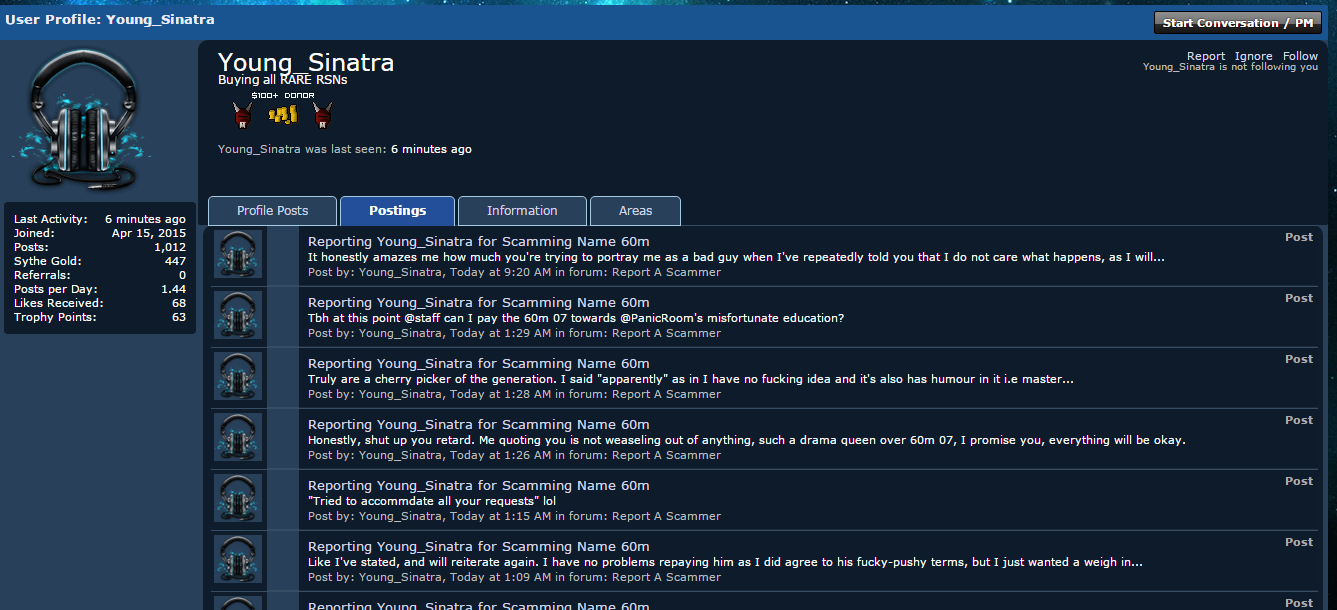Click the large headphones profile avatar

pyautogui.click(x=84, y=119)
